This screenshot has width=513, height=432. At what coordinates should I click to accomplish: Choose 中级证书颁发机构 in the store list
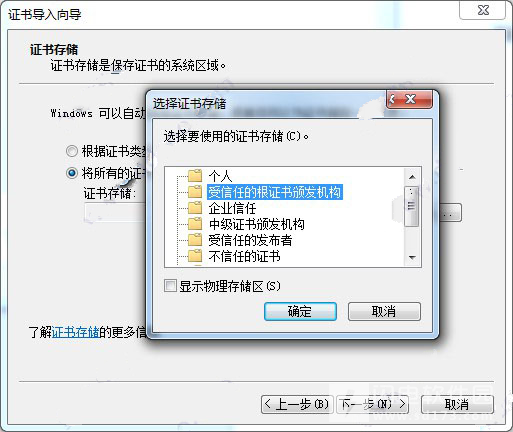tap(256, 224)
